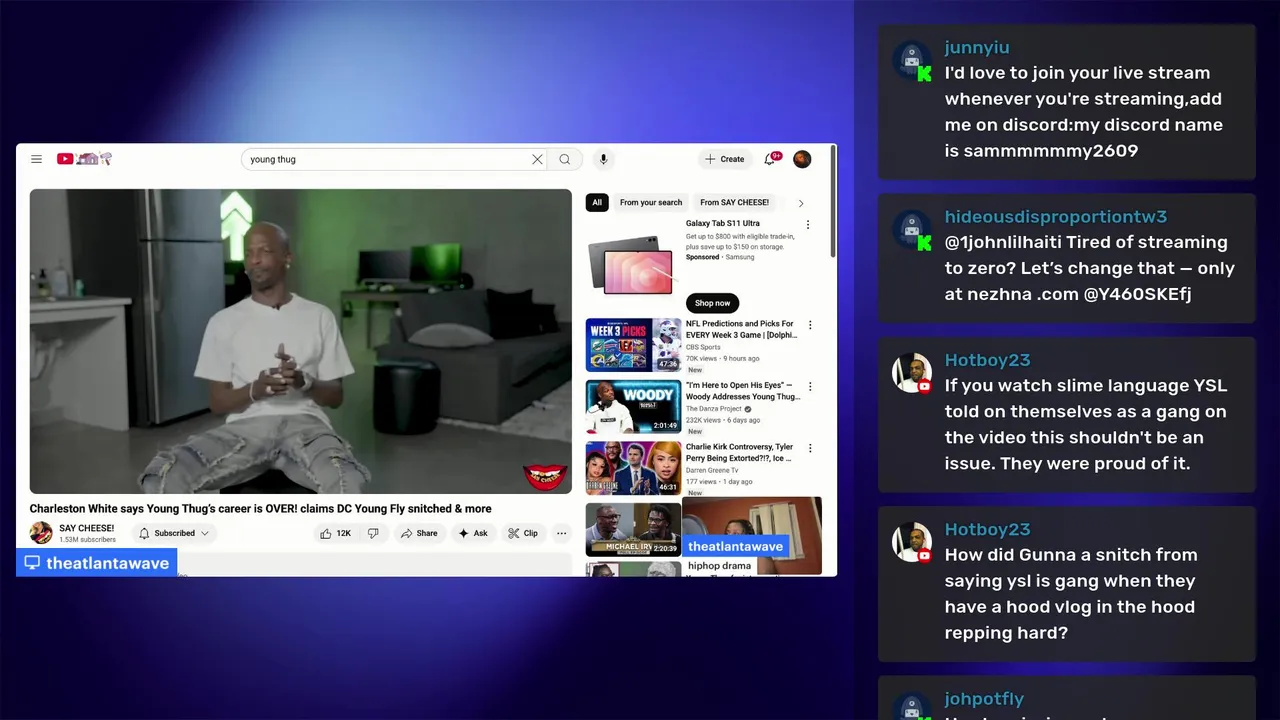Click Hotboy23 name on slime language message
Screen dimensions: 1280x720
[987, 360]
